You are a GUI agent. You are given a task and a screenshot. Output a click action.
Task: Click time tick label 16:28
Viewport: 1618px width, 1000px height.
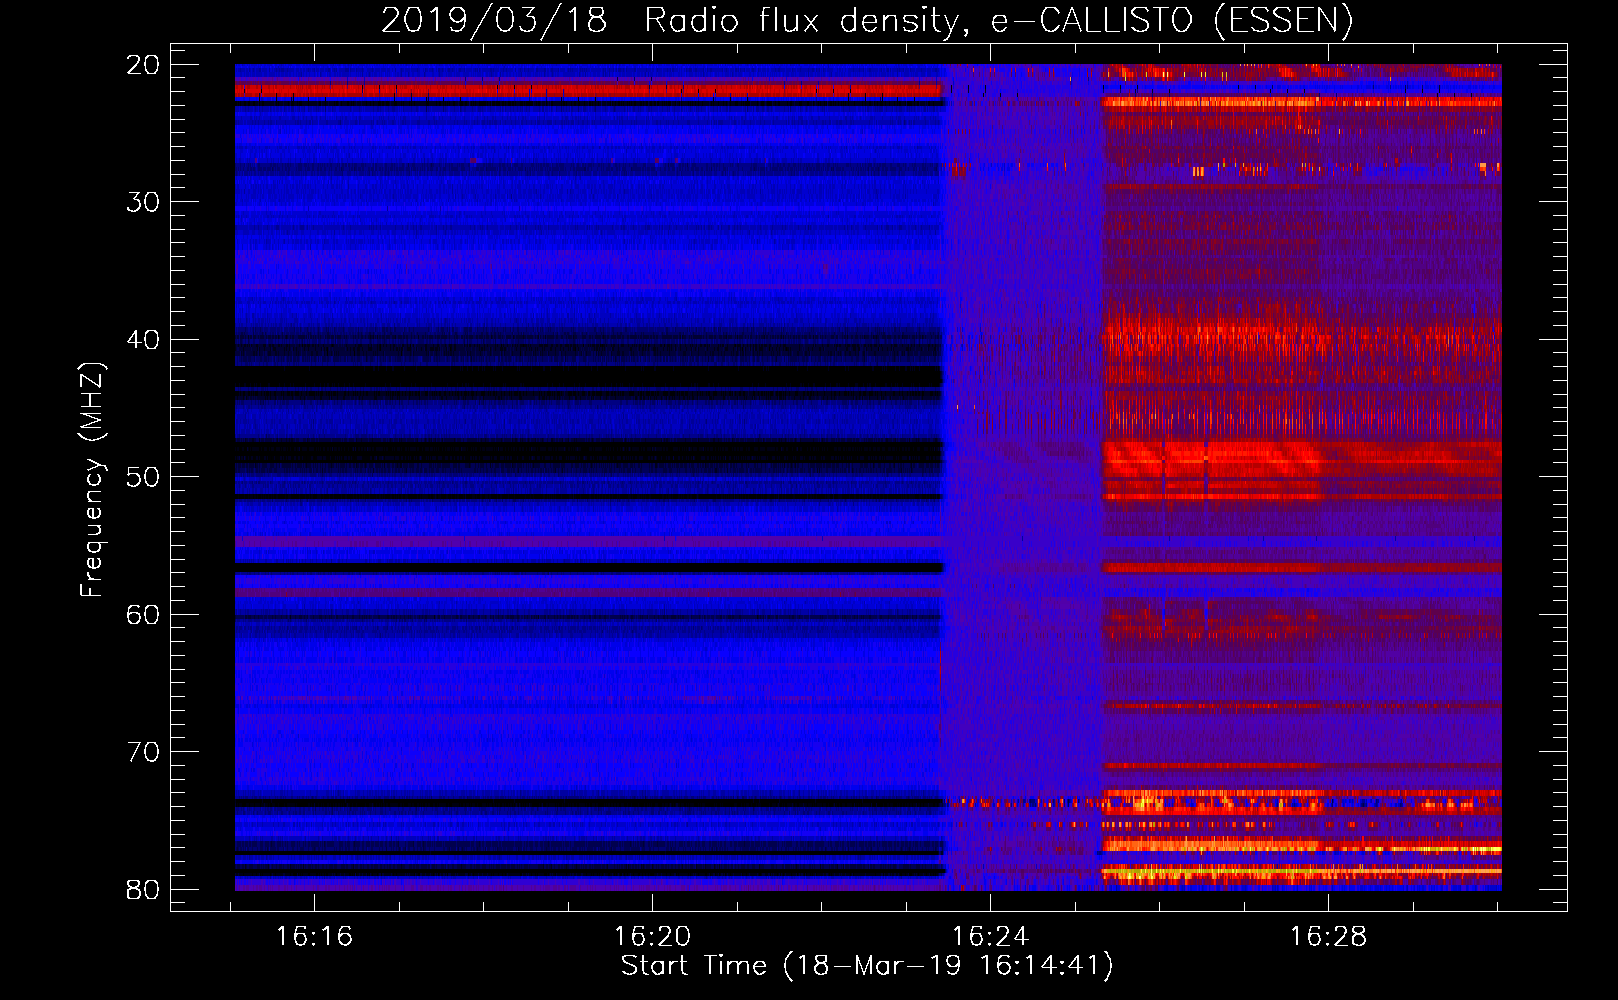point(1328,937)
